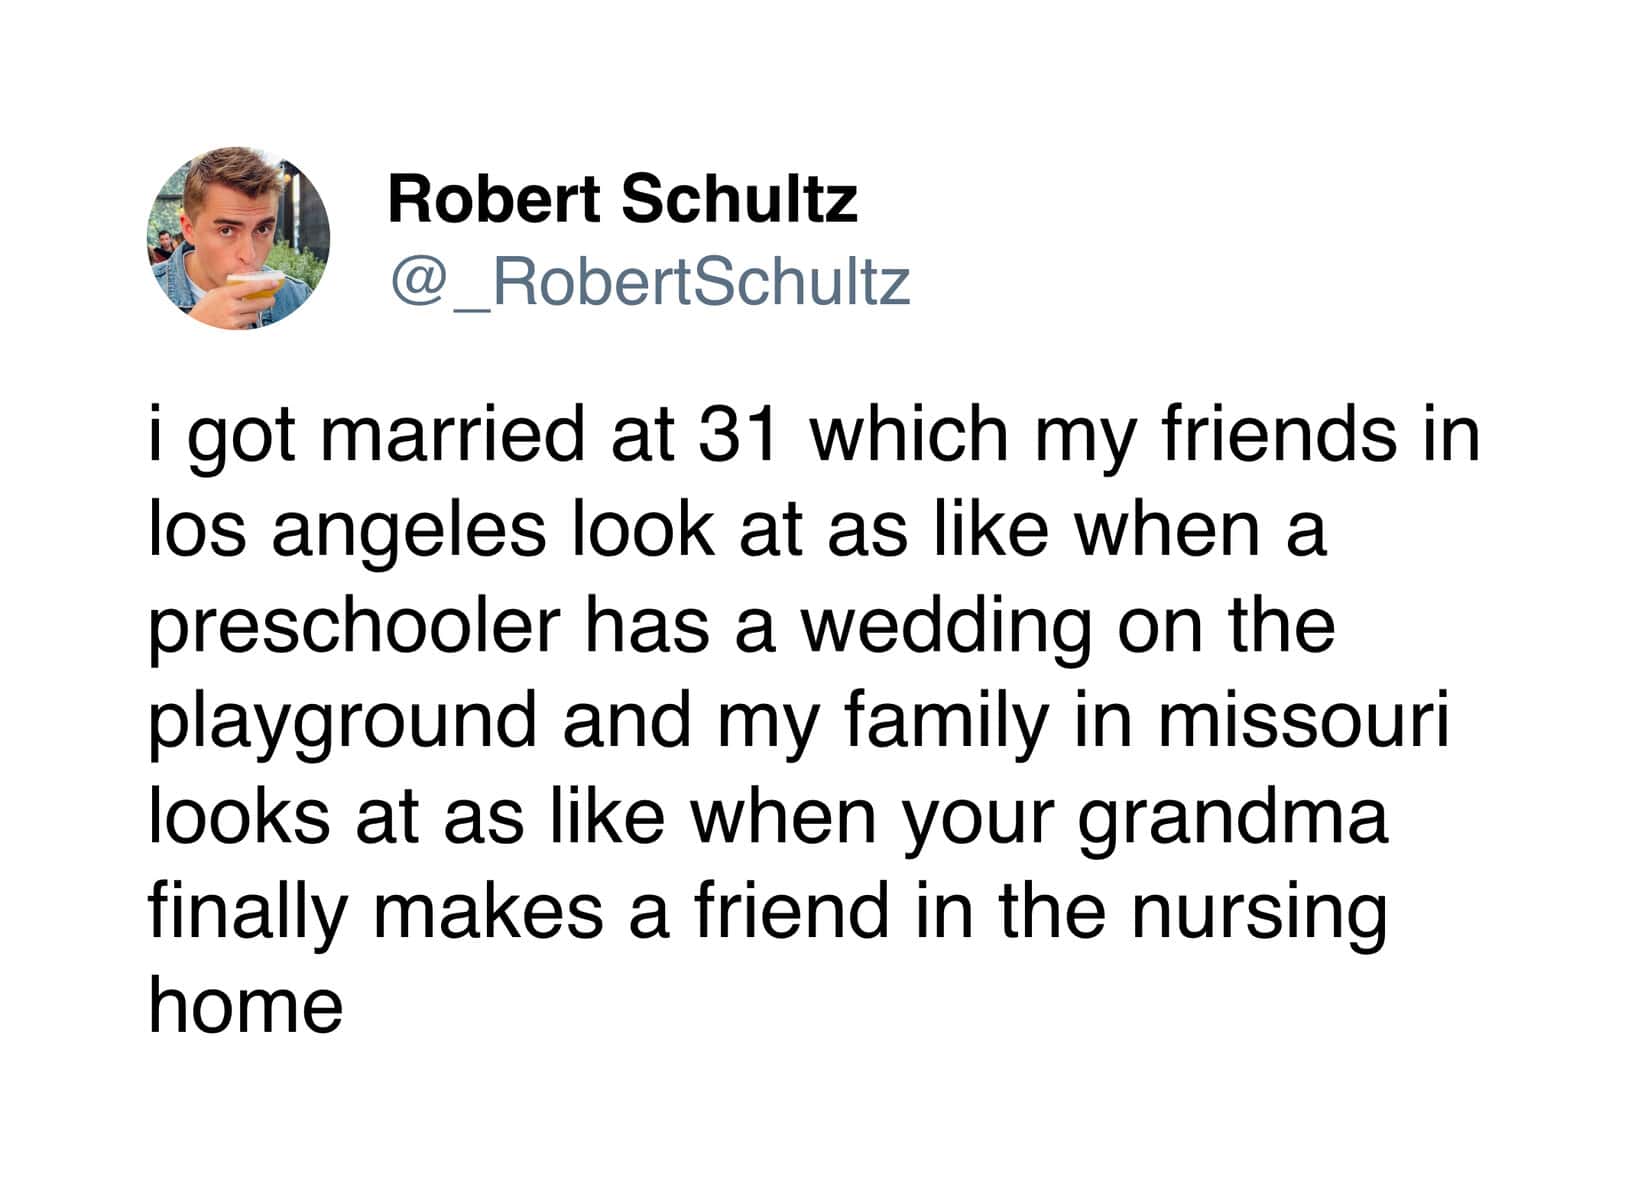Click the words "los angeles" in the tweet

(347, 530)
